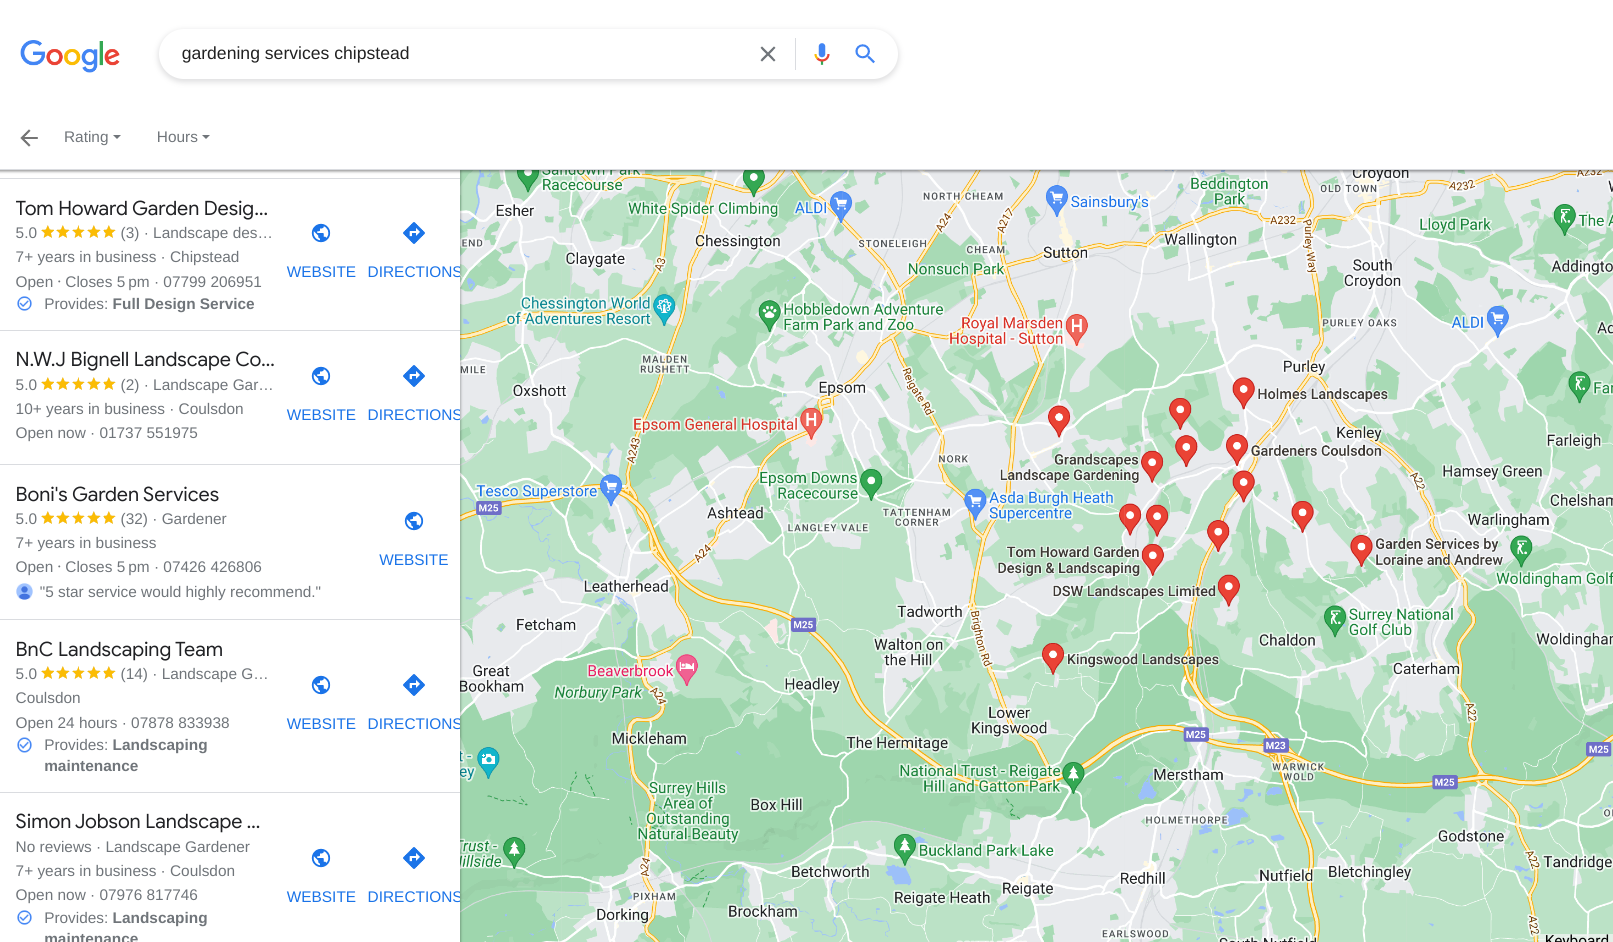Open the Tom Howard Garden Design listing title

click(x=142, y=208)
